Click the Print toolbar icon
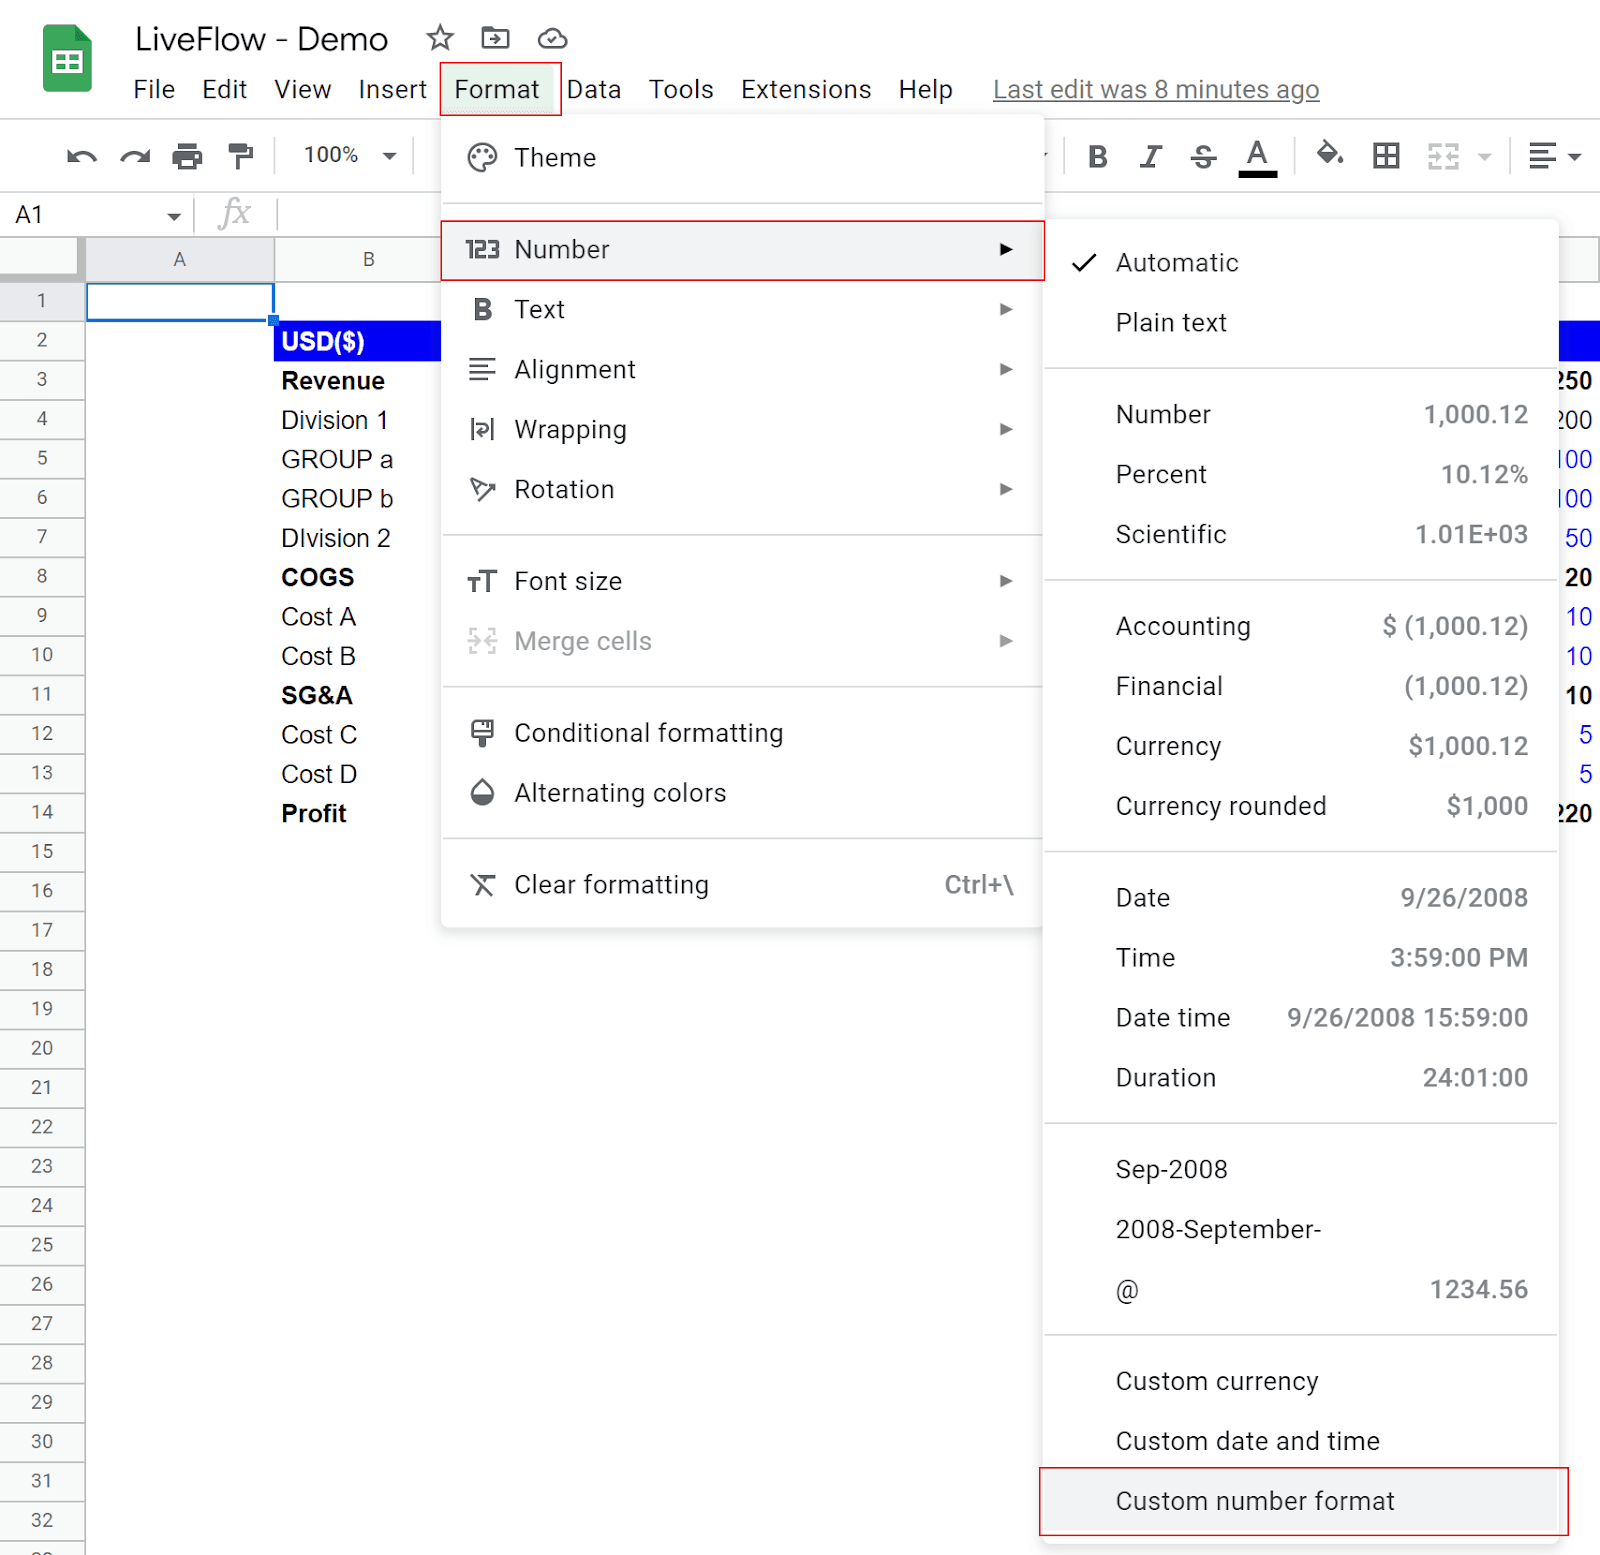The height and width of the screenshot is (1555, 1600). tap(187, 156)
